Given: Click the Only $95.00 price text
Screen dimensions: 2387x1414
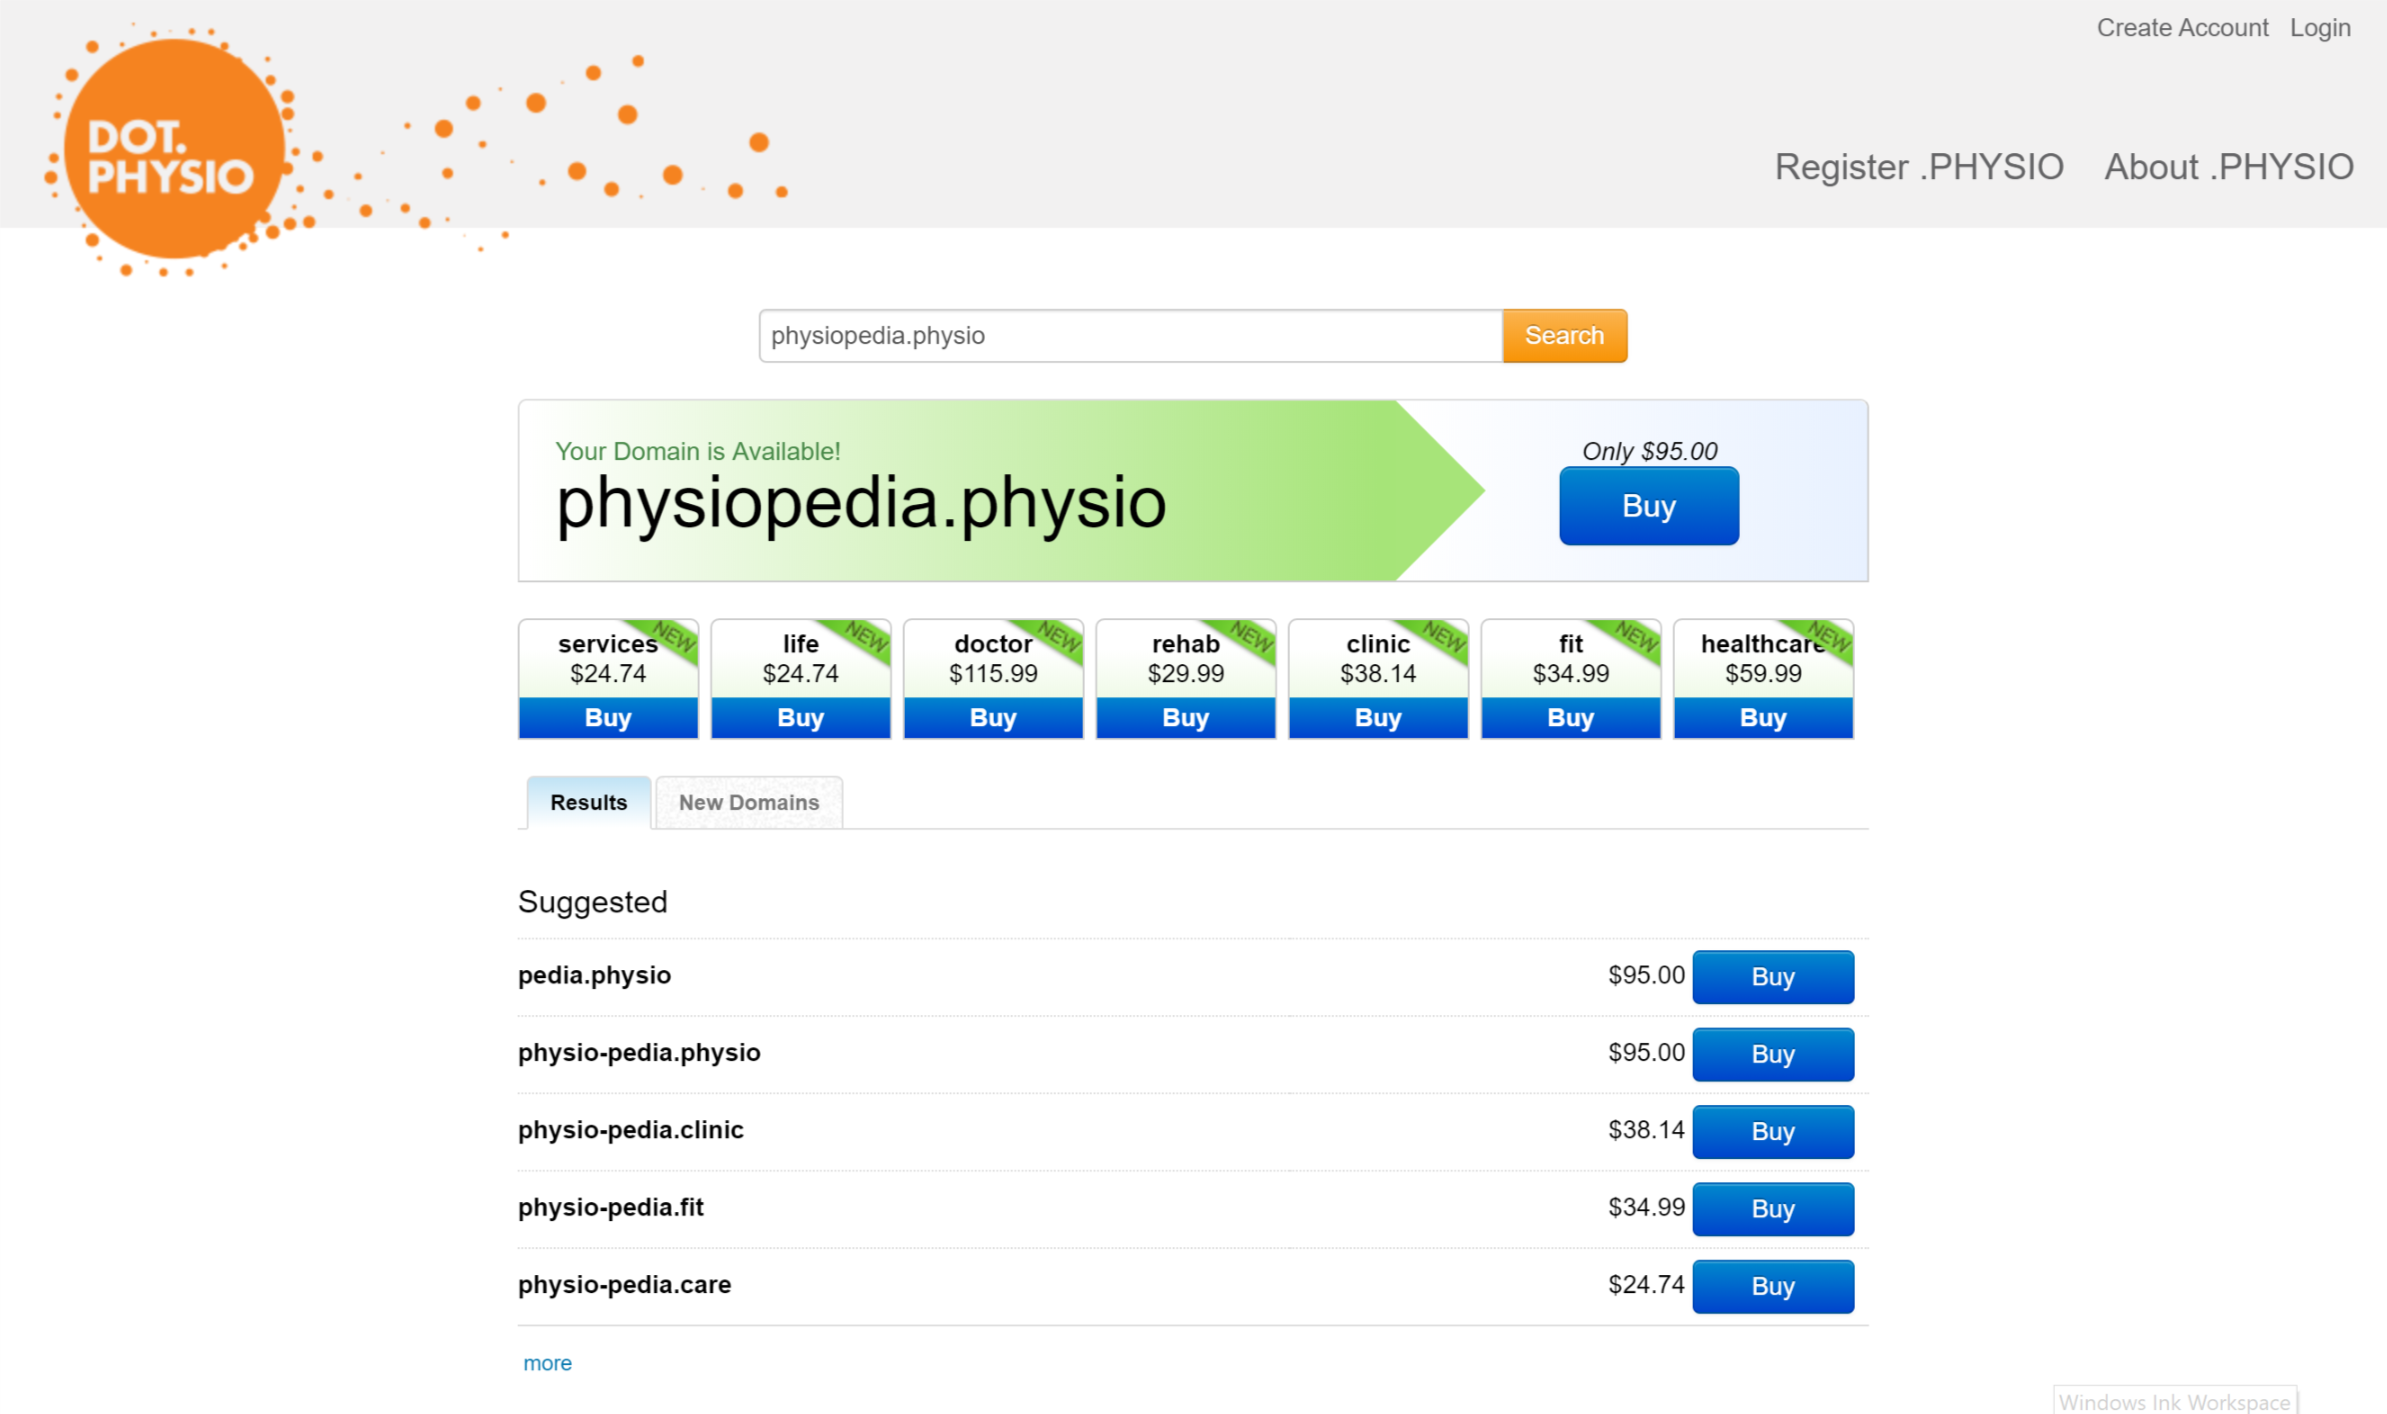Looking at the screenshot, I should (1649, 451).
